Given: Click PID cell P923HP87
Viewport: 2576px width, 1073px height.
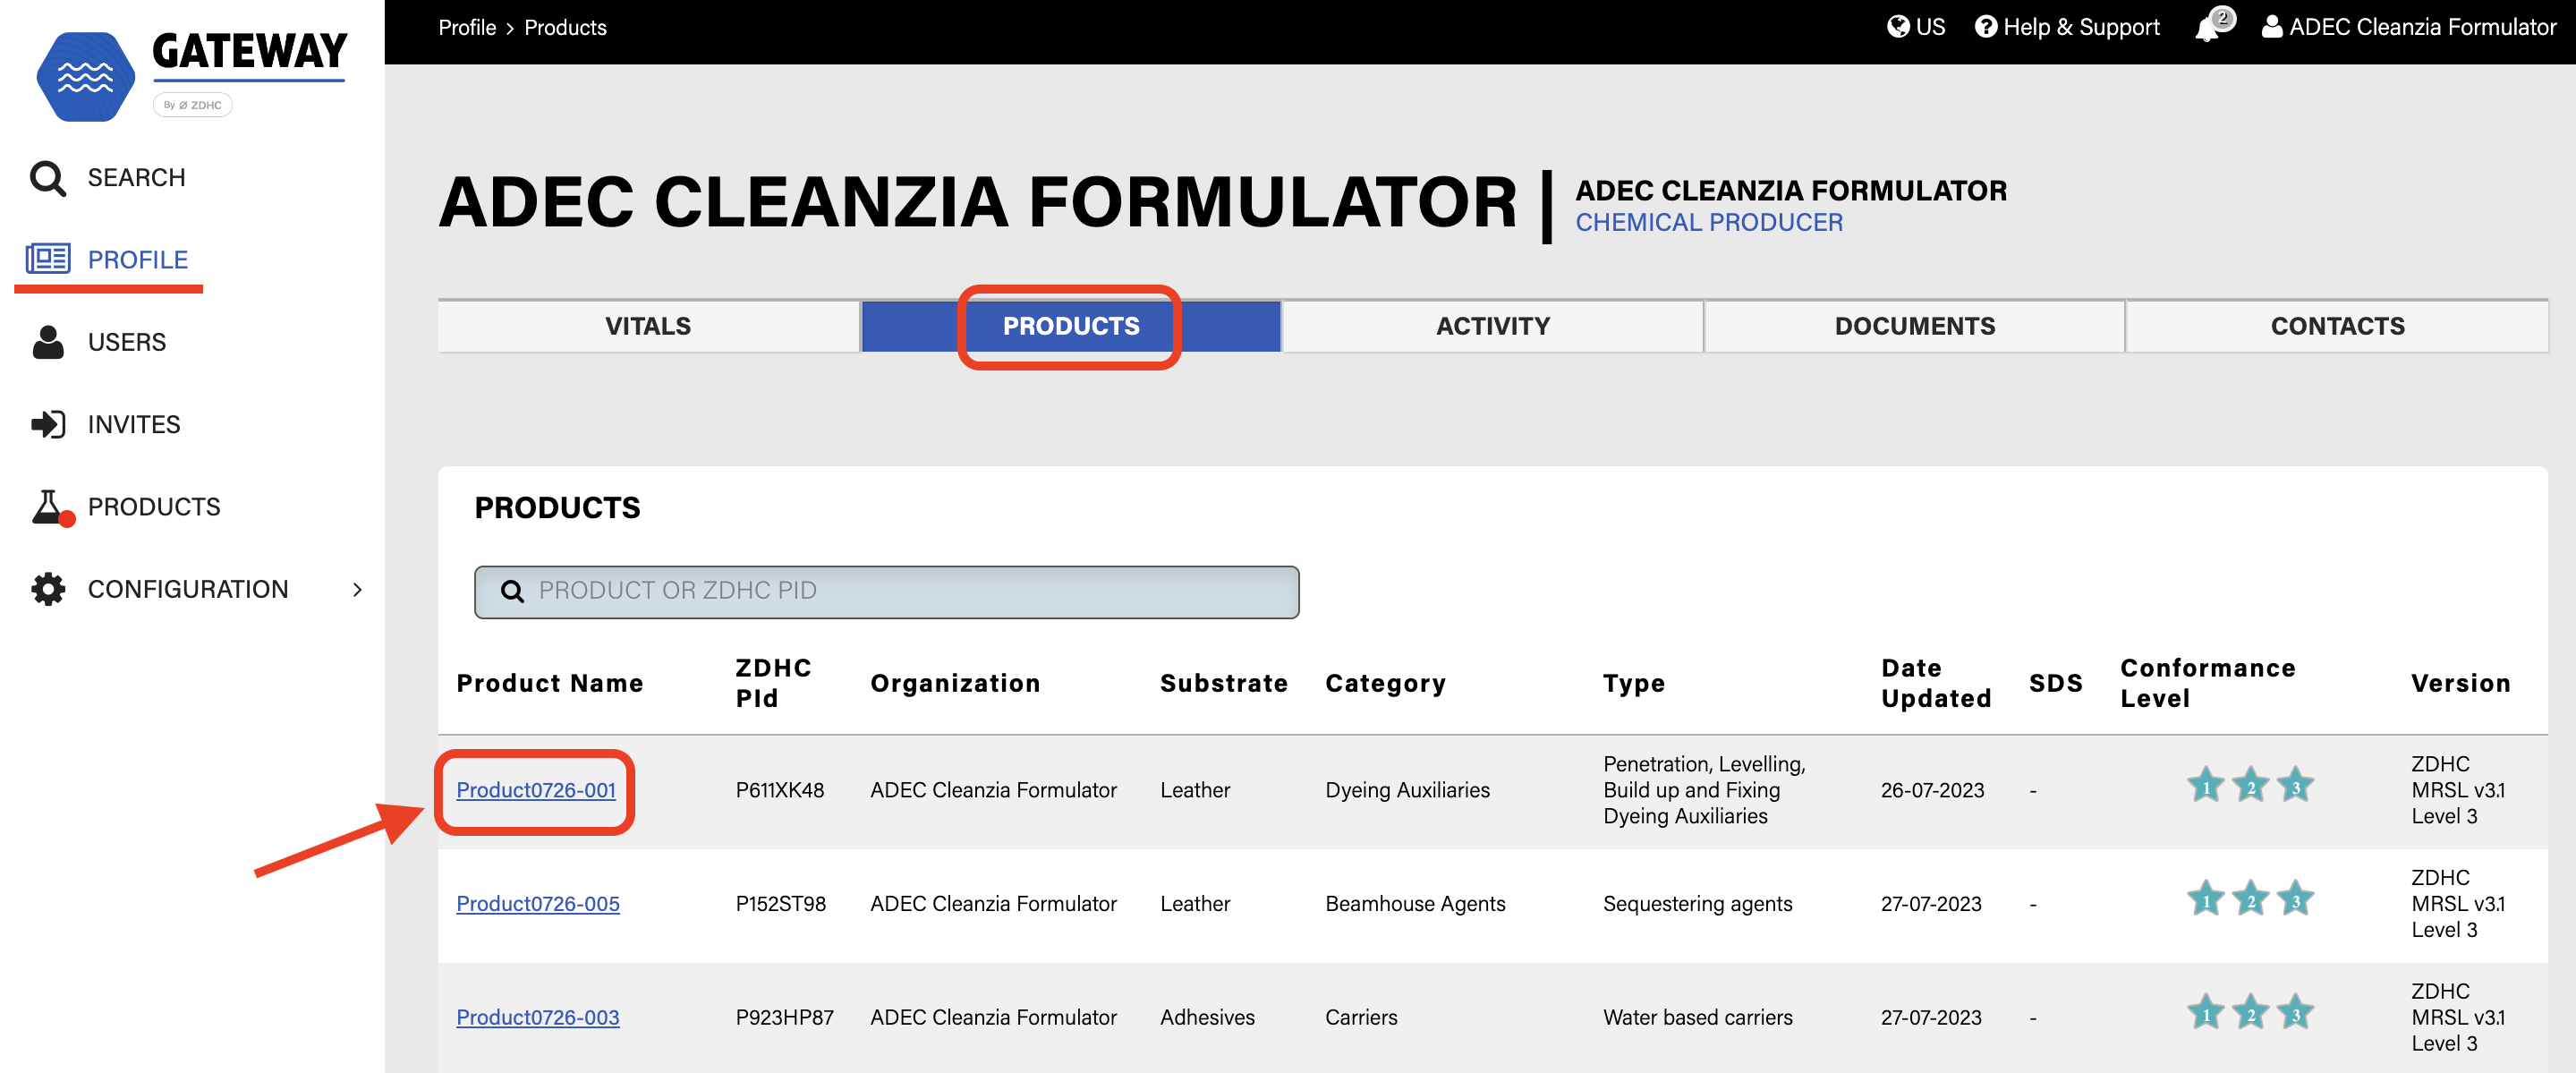Looking at the screenshot, I should [784, 1017].
